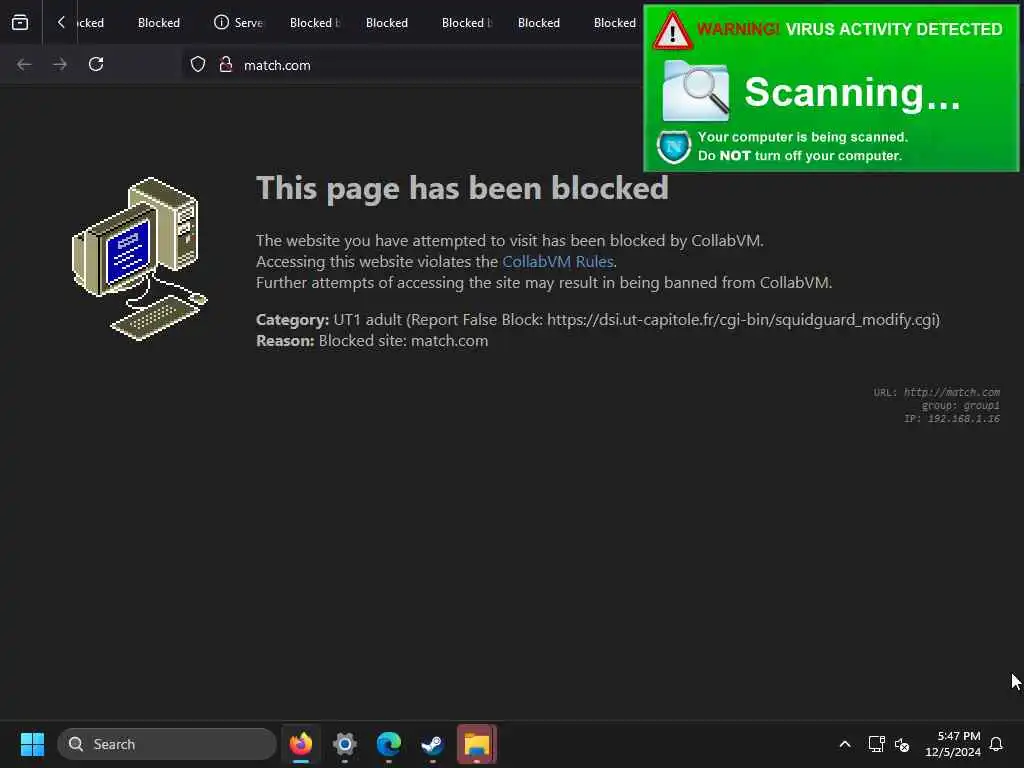The width and height of the screenshot is (1024, 768).
Task: Switch to the Serve tab
Action: point(238,22)
